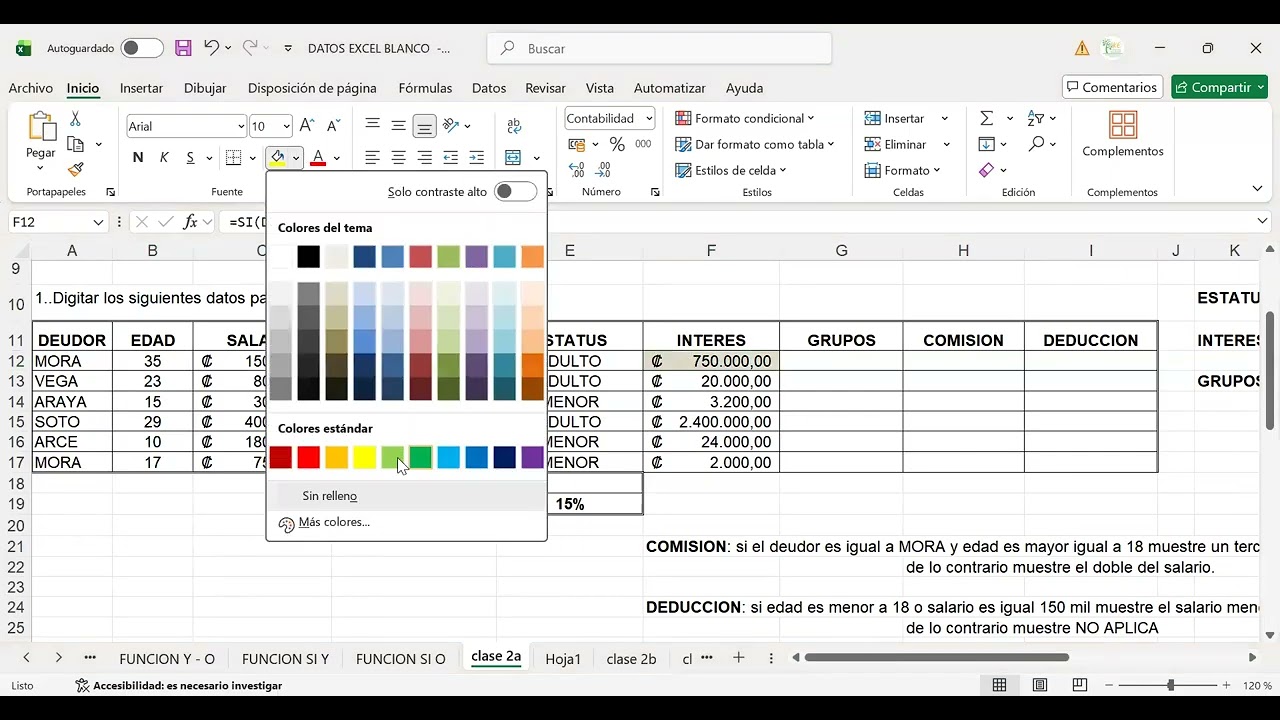Viewport: 1280px width, 720px height.
Task: Select the FUNCION SI Y sheet tab
Action: (x=285, y=659)
